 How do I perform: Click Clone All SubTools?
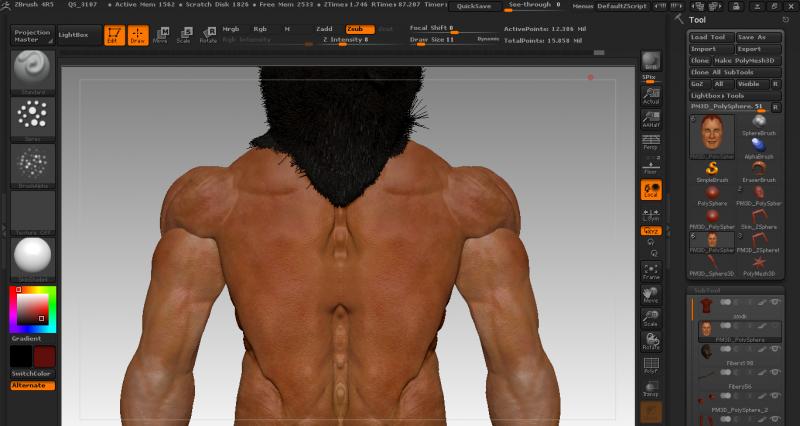pyautogui.click(x=735, y=72)
